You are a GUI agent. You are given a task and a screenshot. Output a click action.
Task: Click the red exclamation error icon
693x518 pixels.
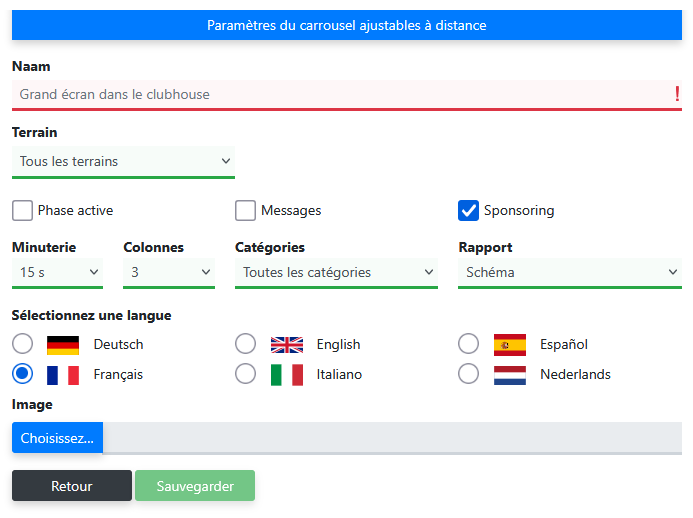pyautogui.click(x=677, y=94)
